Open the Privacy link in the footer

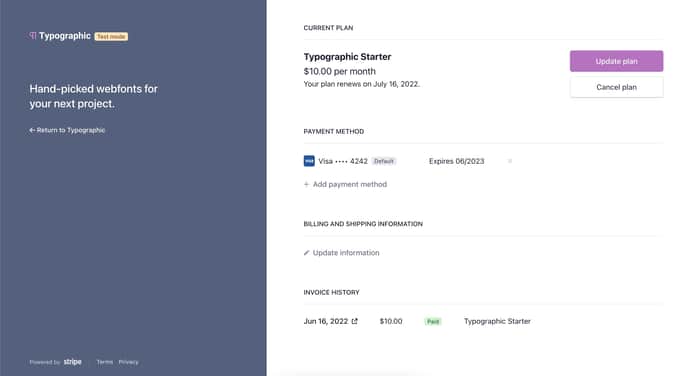pos(129,362)
